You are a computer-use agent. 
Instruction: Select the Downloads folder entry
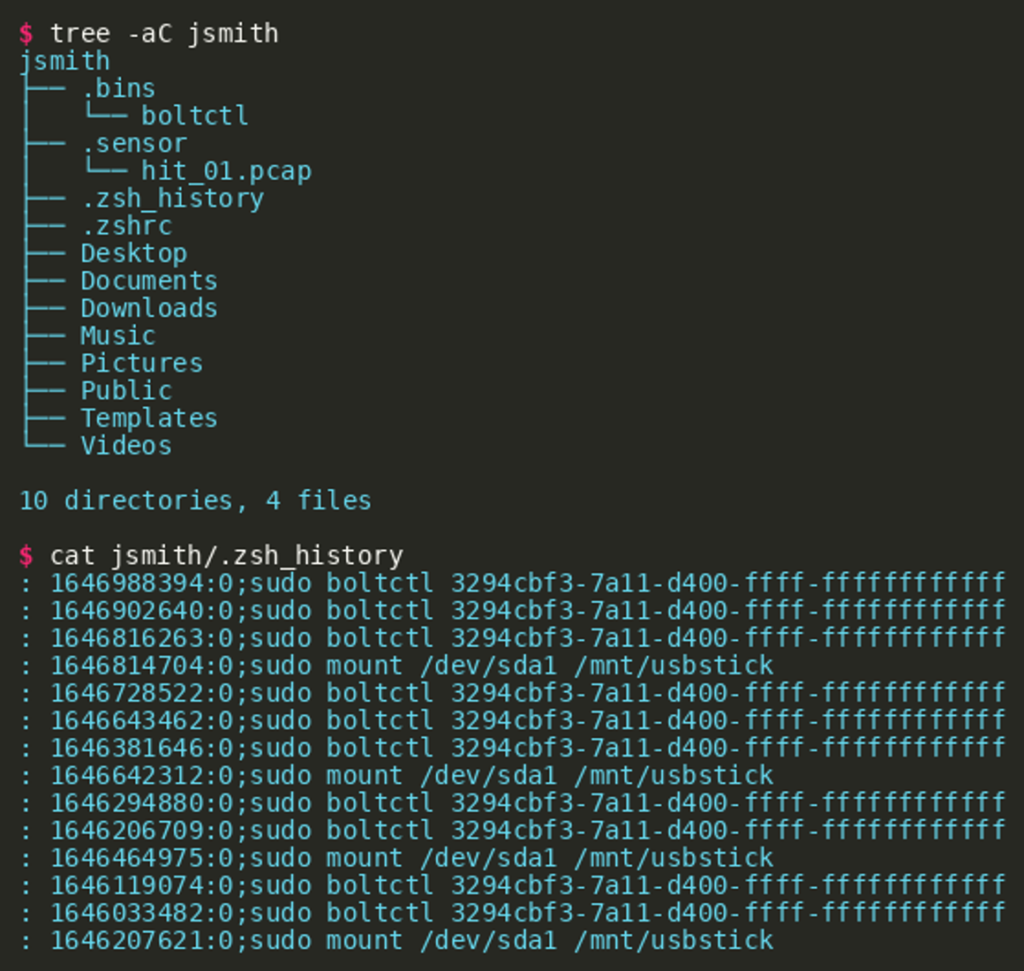coord(149,308)
